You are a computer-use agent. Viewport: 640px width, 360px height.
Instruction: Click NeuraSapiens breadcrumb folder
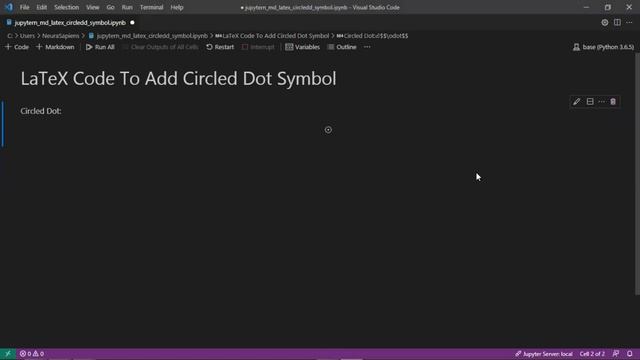click(61, 36)
